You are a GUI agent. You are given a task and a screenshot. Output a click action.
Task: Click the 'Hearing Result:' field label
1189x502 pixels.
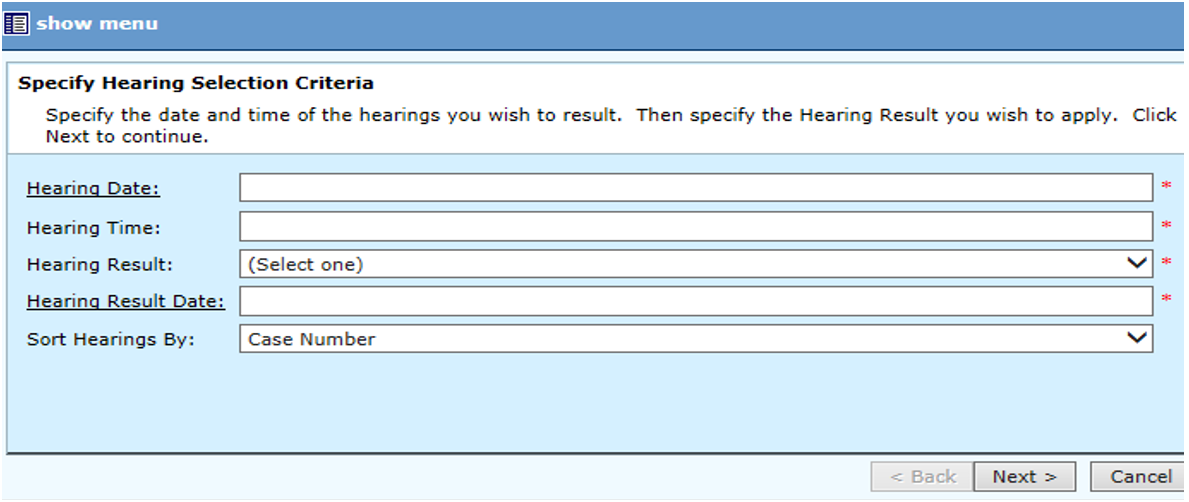(100, 265)
